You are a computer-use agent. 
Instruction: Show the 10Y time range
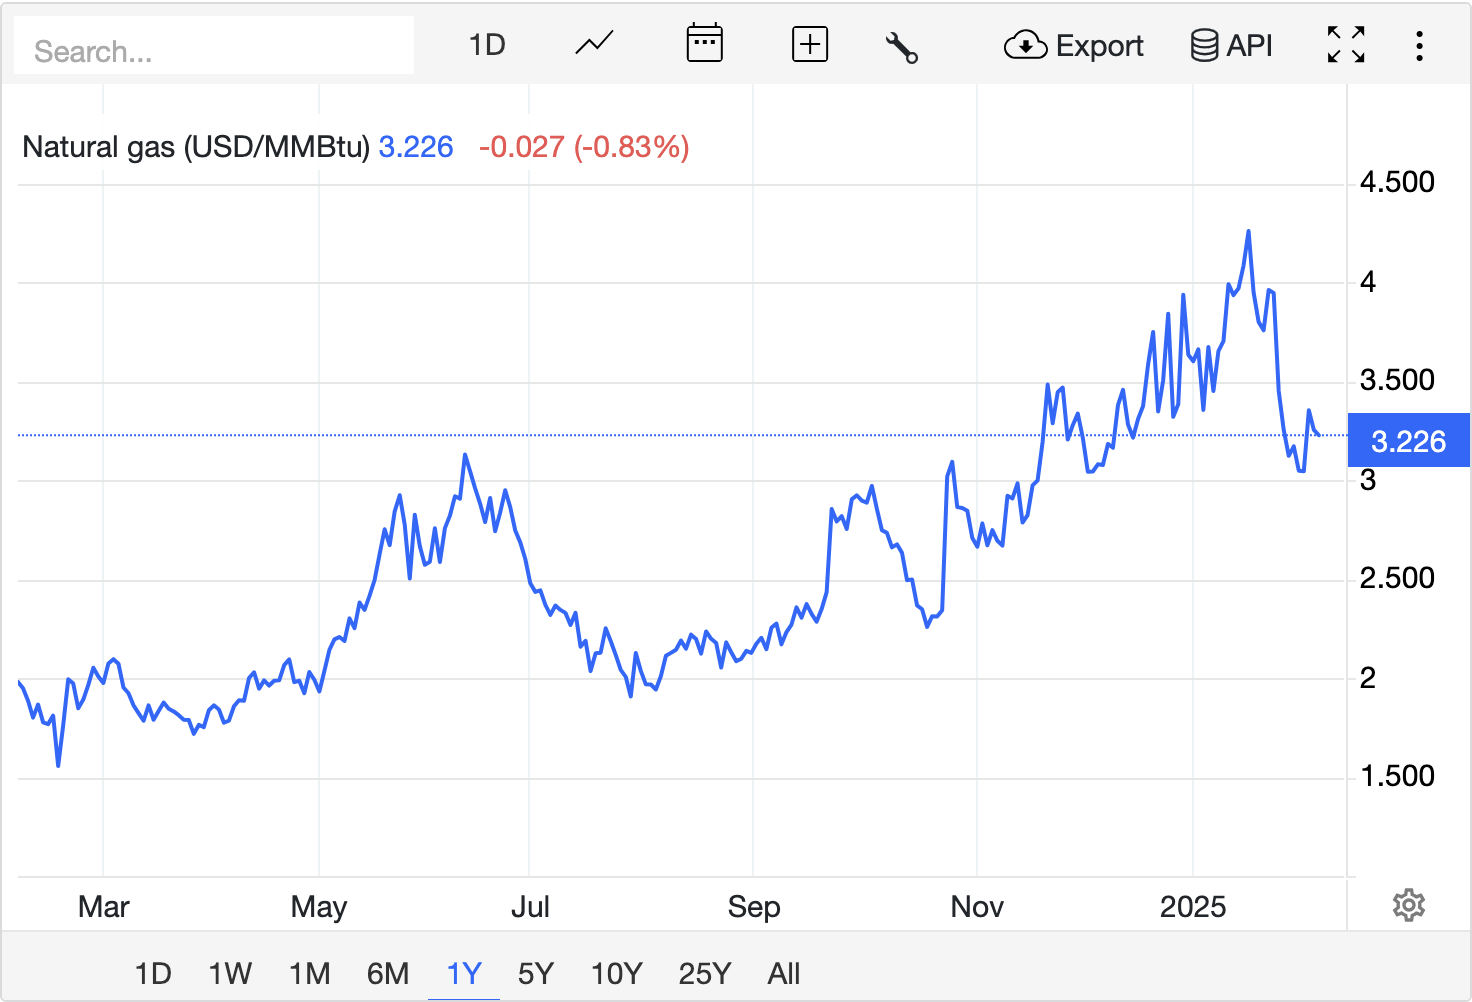(616, 973)
